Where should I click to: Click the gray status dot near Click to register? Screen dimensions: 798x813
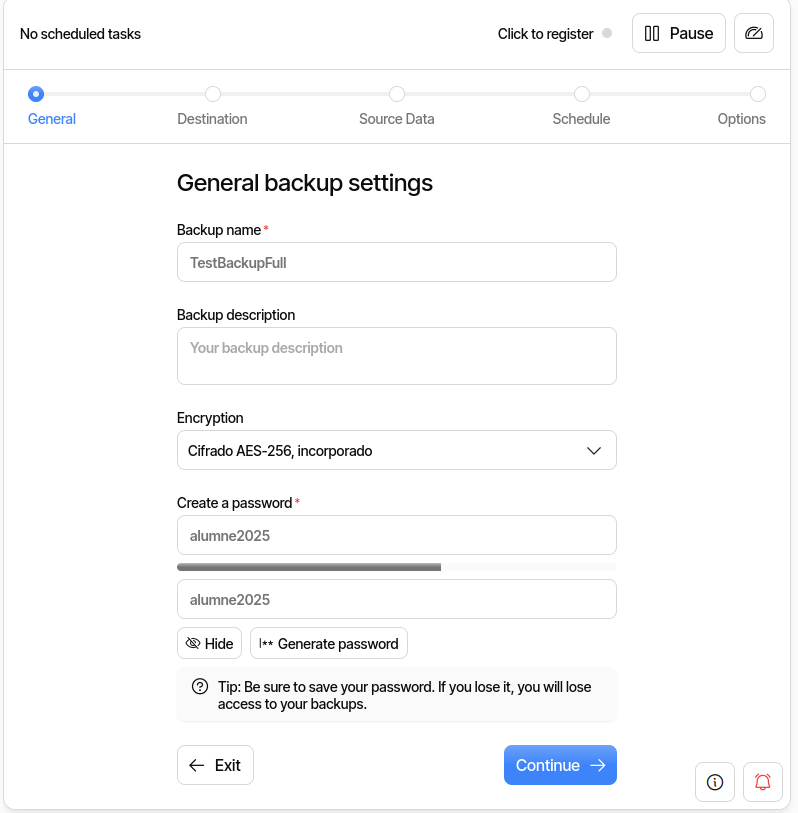tap(608, 33)
